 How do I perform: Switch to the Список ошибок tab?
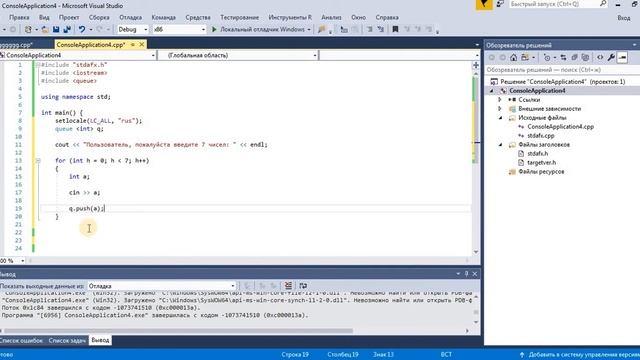coord(21,340)
